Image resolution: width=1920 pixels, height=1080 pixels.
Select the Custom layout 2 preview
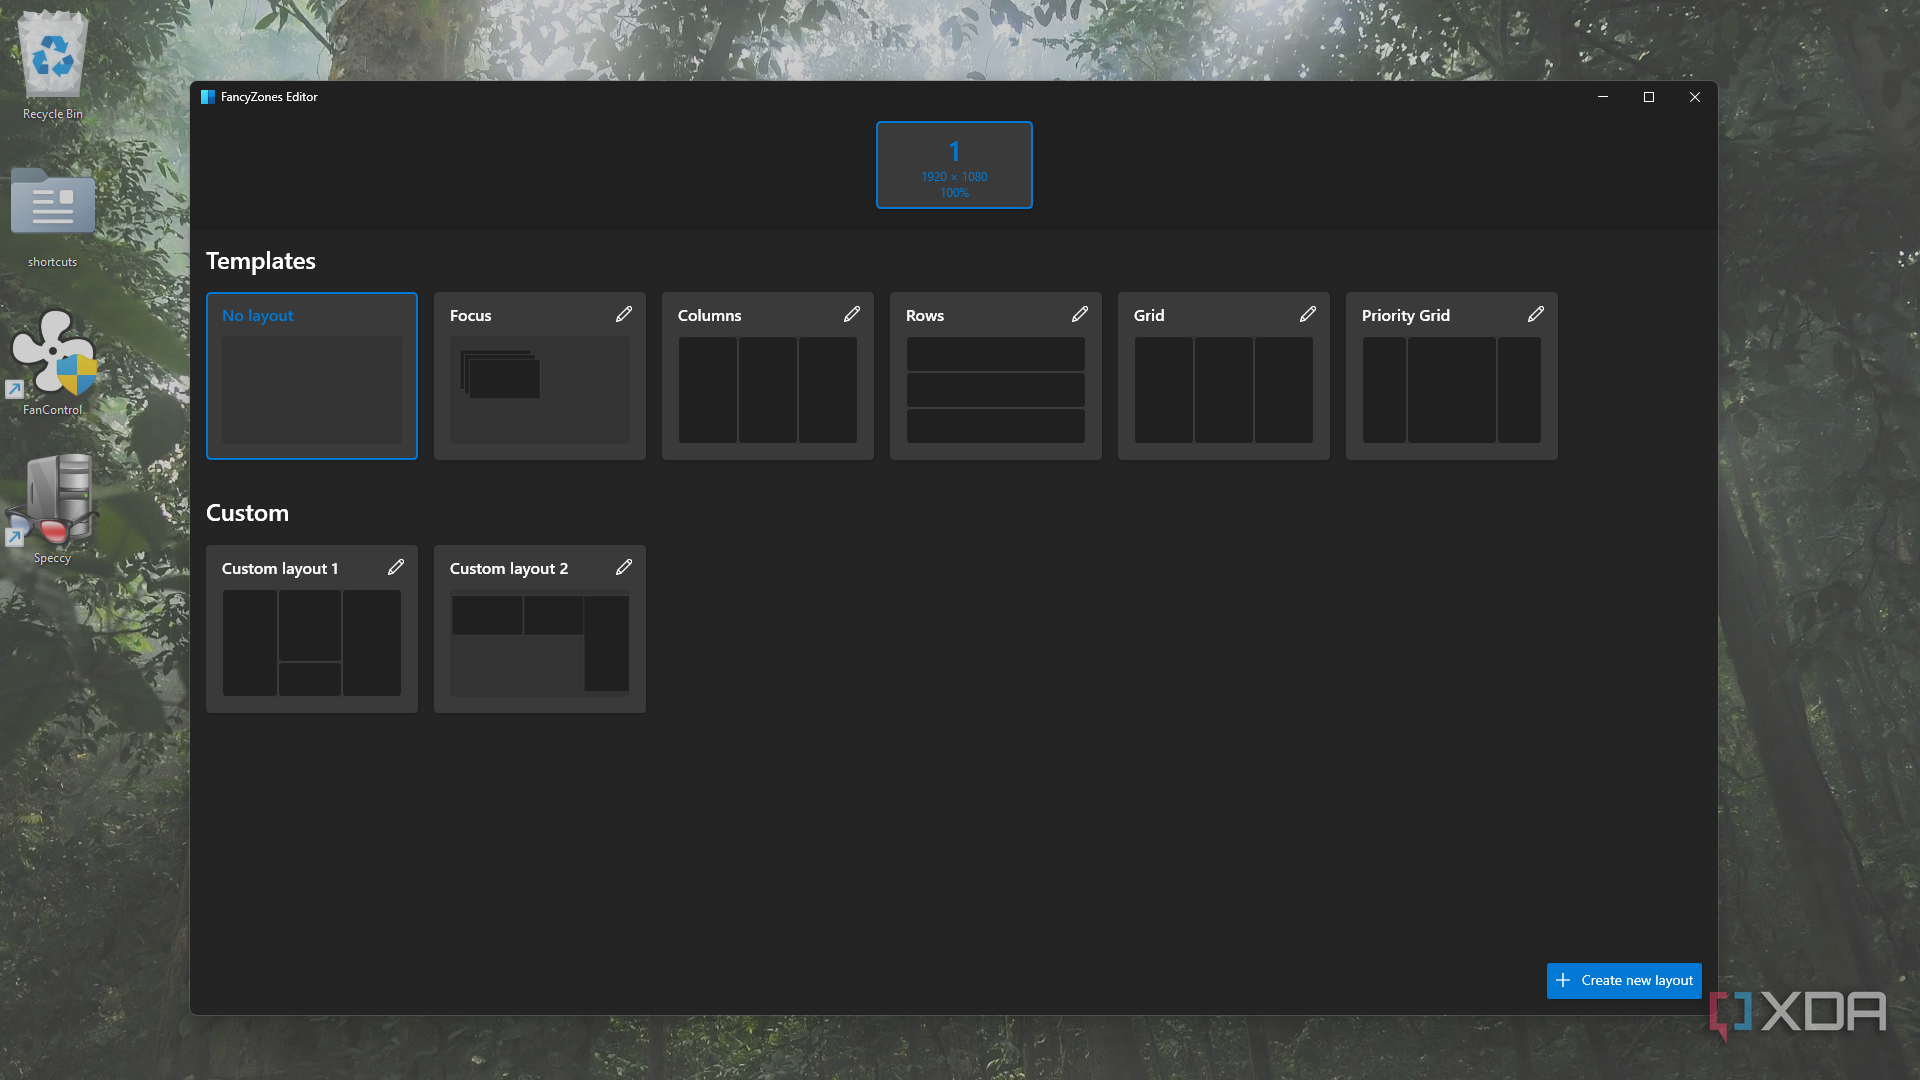[x=540, y=643]
